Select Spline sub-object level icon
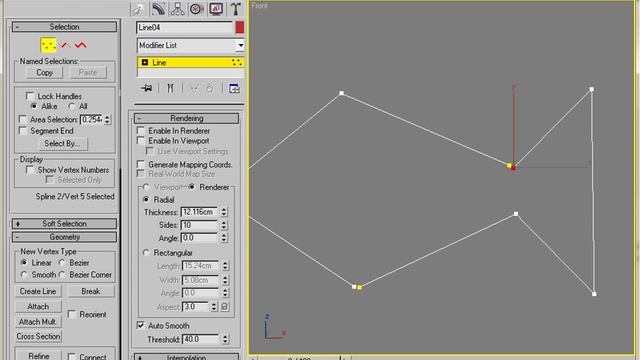This screenshot has height=360, width=640. [x=80, y=45]
